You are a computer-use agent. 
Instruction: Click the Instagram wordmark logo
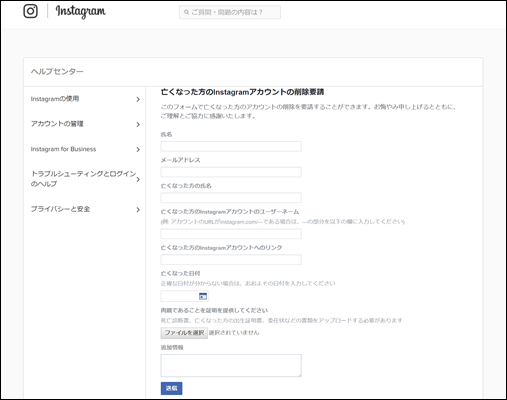point(80,12)
